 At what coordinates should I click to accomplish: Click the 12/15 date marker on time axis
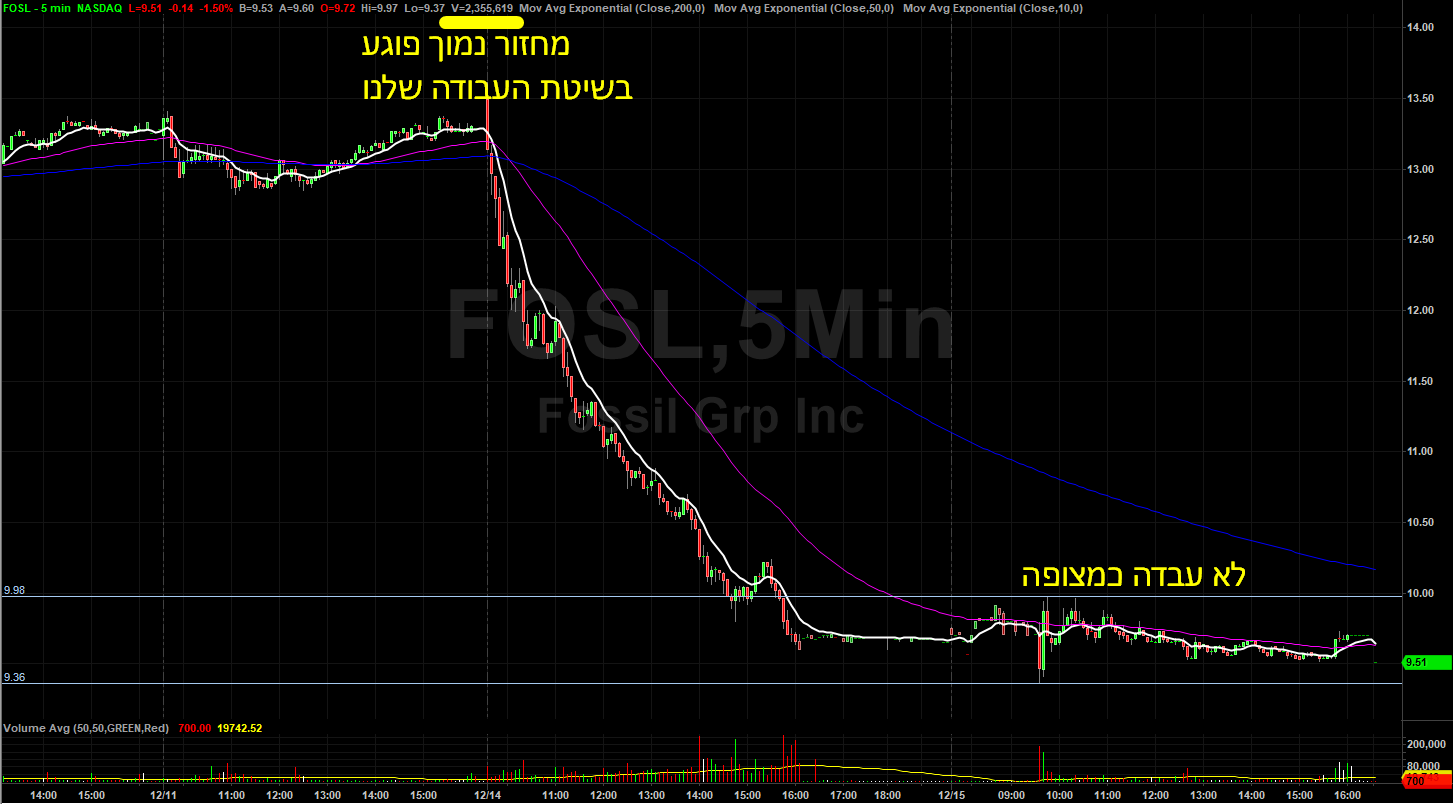click(950, 796)
